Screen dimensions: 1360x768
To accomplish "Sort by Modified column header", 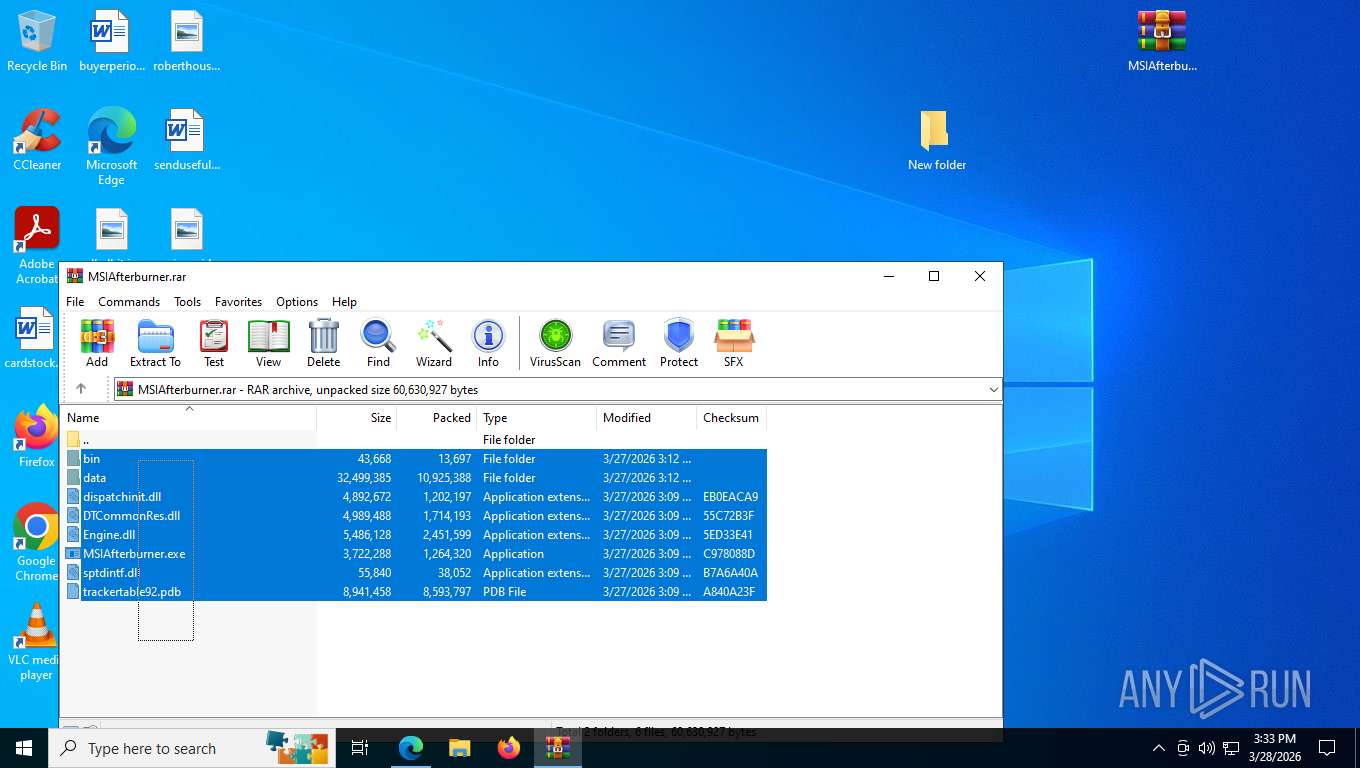I will pyautogui.click(x=647, y=417).
